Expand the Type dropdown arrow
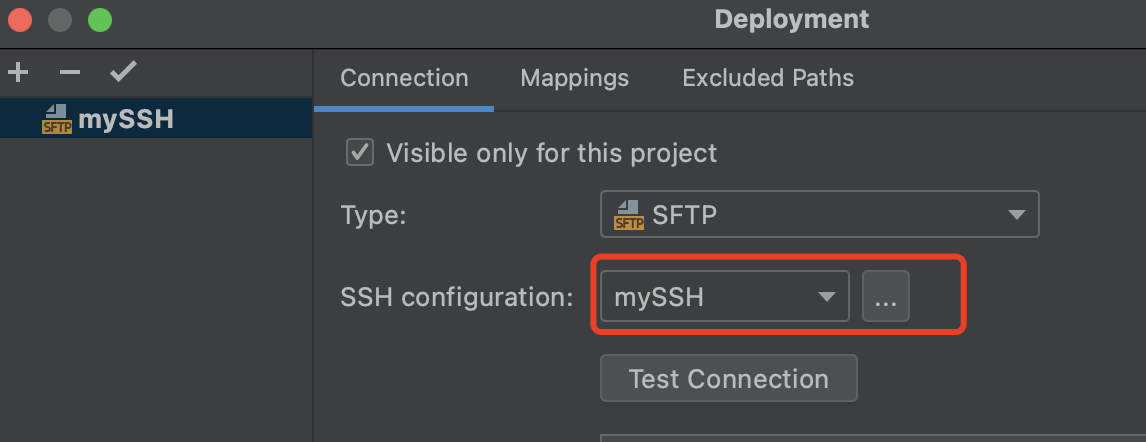 coord(1016,215)
